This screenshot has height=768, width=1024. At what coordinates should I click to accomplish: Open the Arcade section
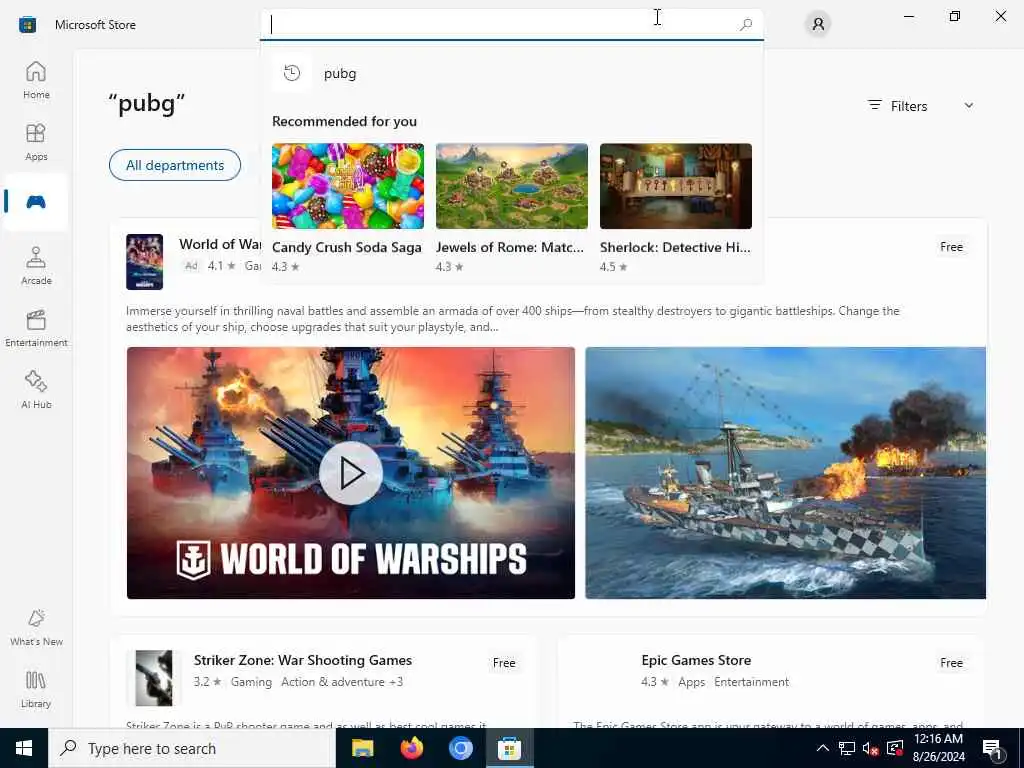point(36,266)
